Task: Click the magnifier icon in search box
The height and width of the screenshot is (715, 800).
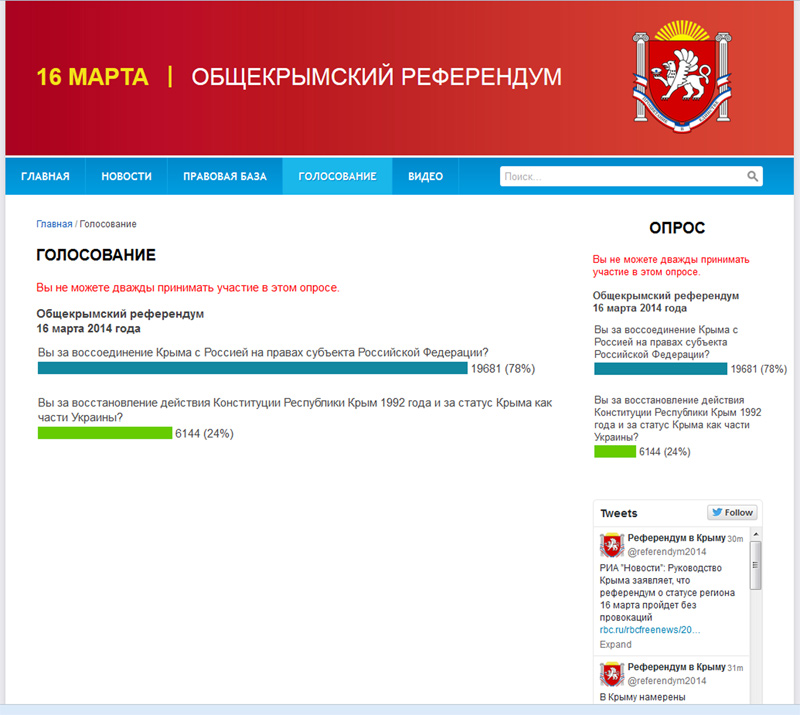Action: click(752, 176)
